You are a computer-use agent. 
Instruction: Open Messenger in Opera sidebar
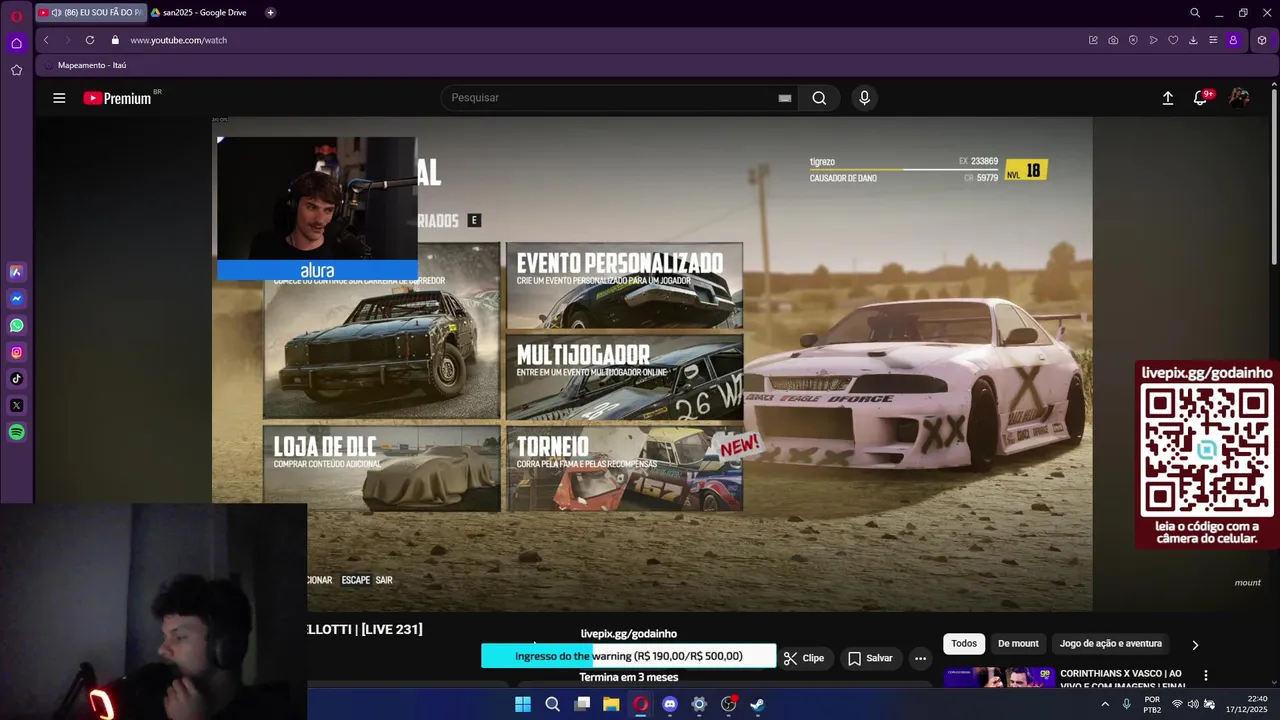[x=16, y=299]
